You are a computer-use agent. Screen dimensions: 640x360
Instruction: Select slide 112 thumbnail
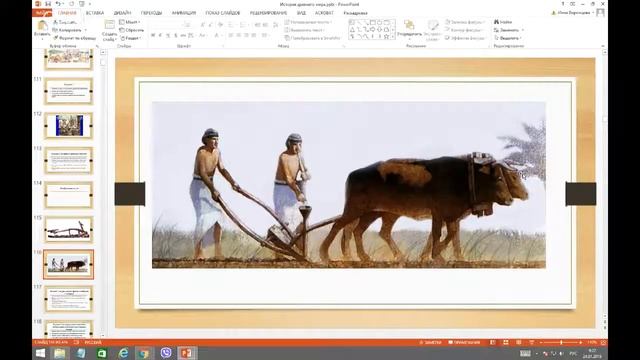point(69,125)
